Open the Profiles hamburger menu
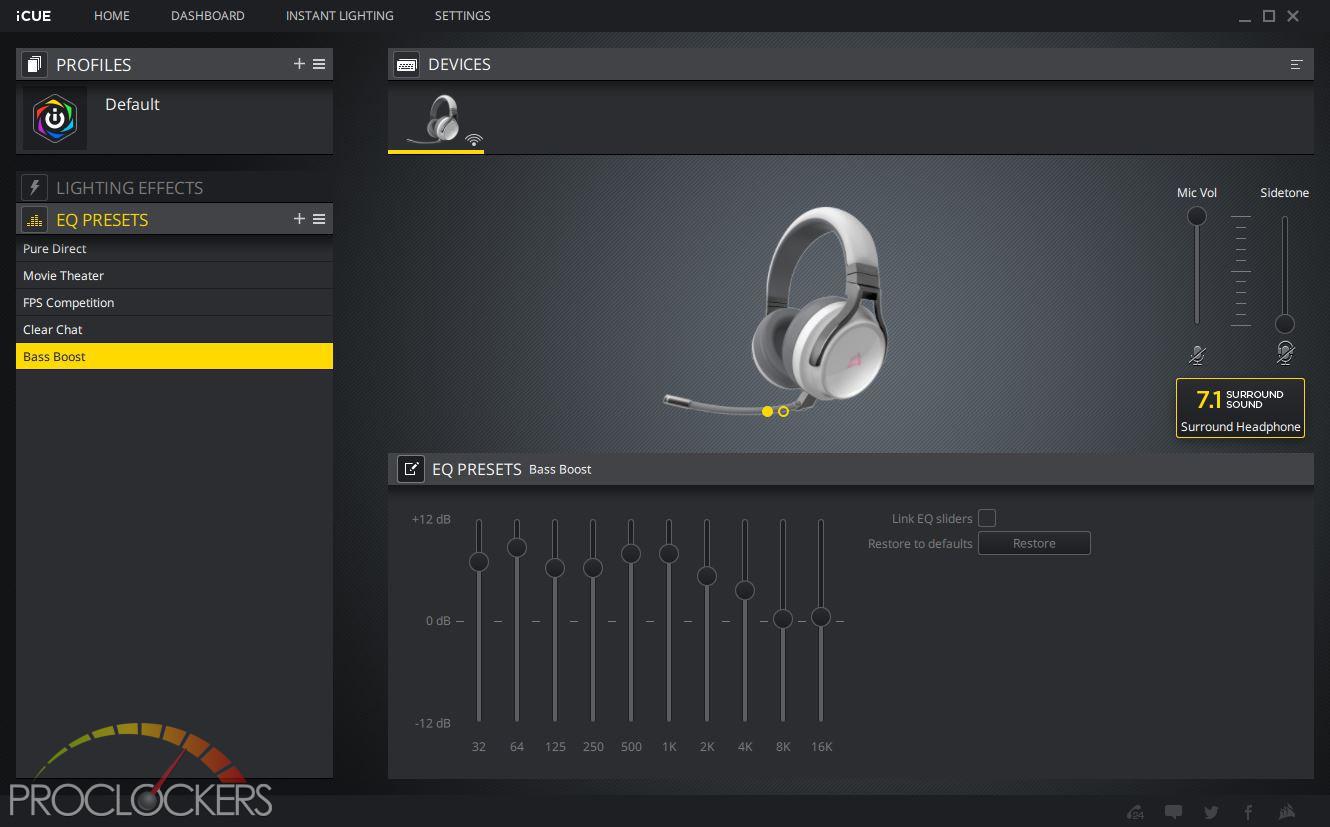This screenshot has width=1330, height=827. [319, 64]
